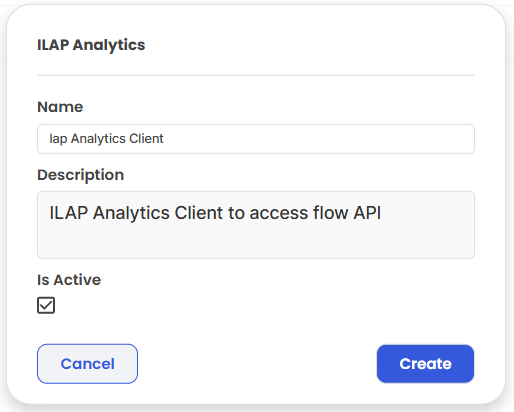This screenshot has height=412, width=514.
Task: Place cursor in 'ILAP Analytics Client to access flow API' text
Action: (x=215, y=213)
